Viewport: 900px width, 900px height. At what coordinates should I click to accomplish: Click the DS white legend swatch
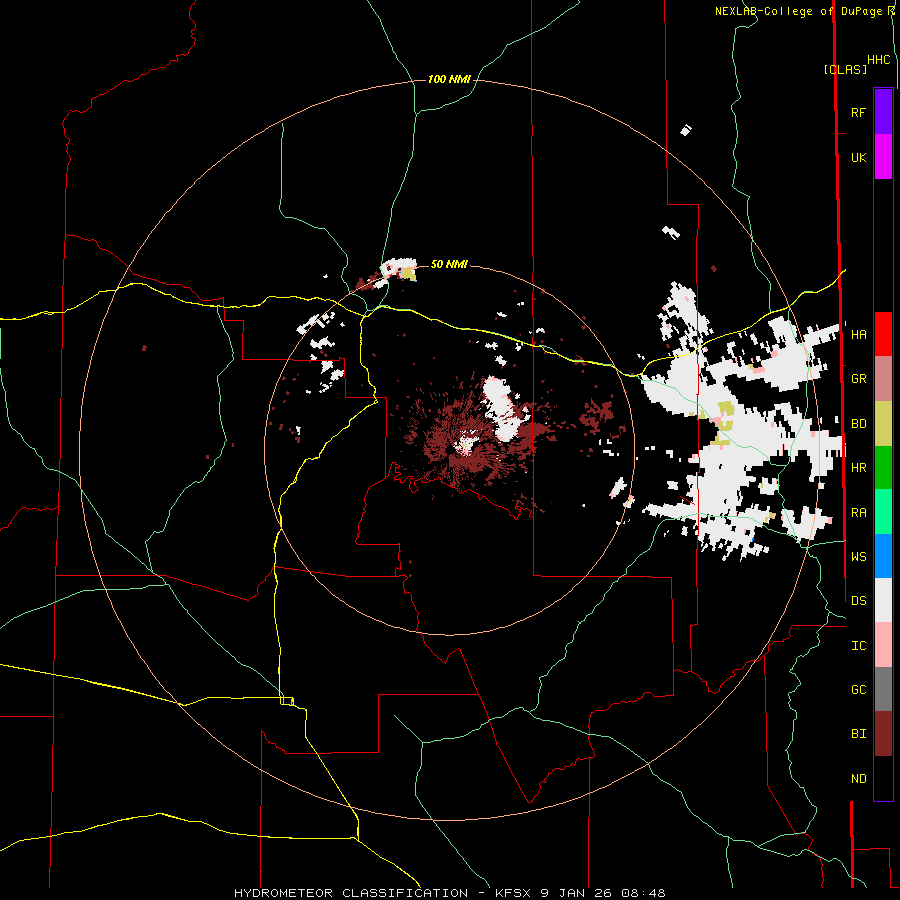pos(883,600)
